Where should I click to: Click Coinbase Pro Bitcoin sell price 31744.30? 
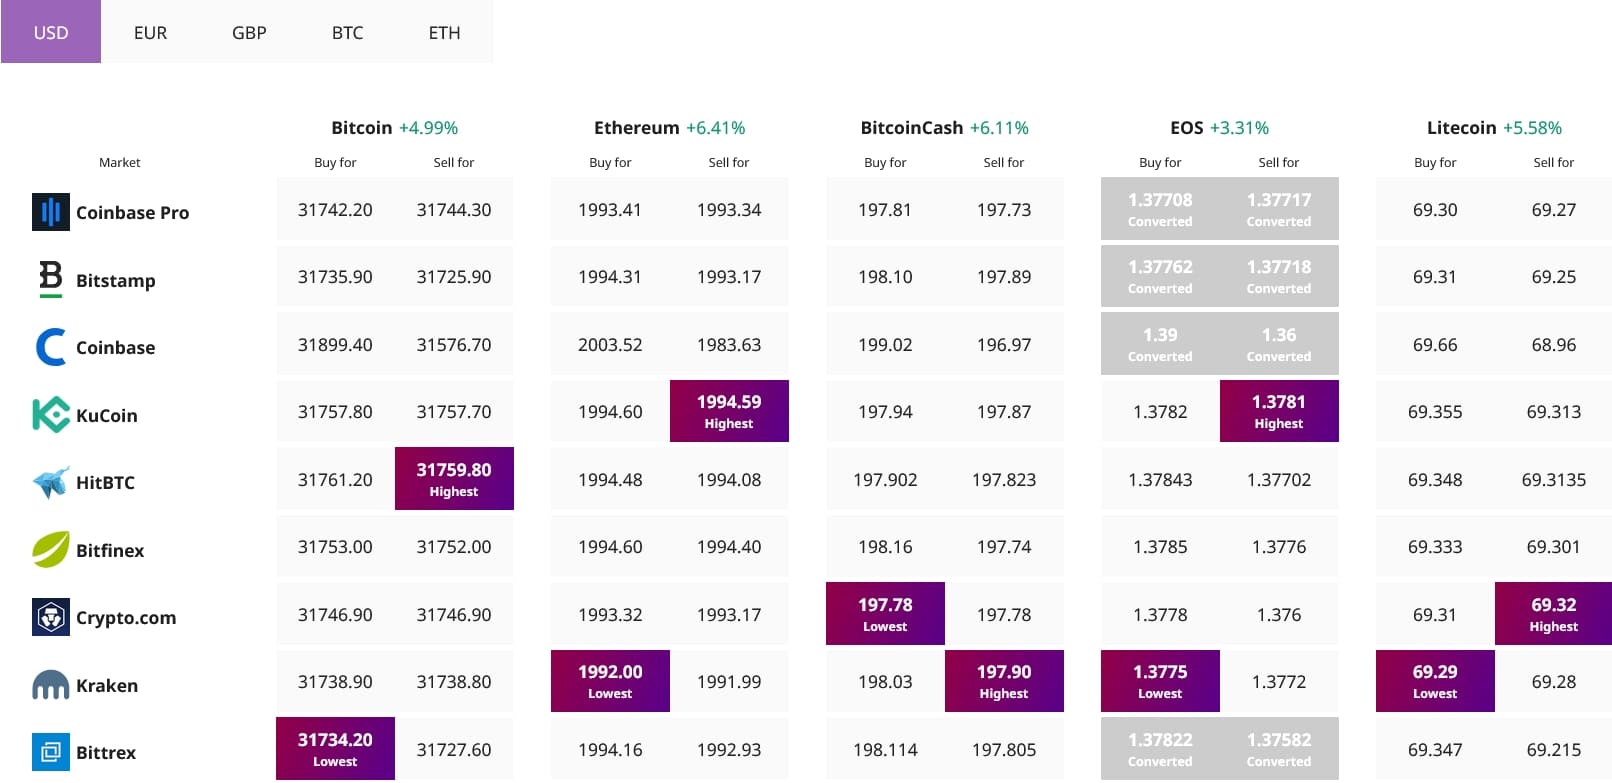(454, 209)
